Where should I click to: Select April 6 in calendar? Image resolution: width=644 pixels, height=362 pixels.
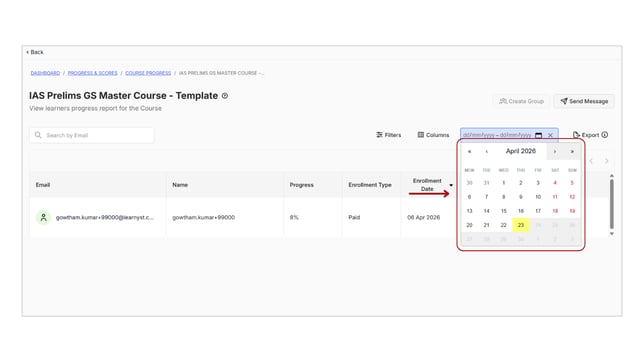click(x=469, y=197)
